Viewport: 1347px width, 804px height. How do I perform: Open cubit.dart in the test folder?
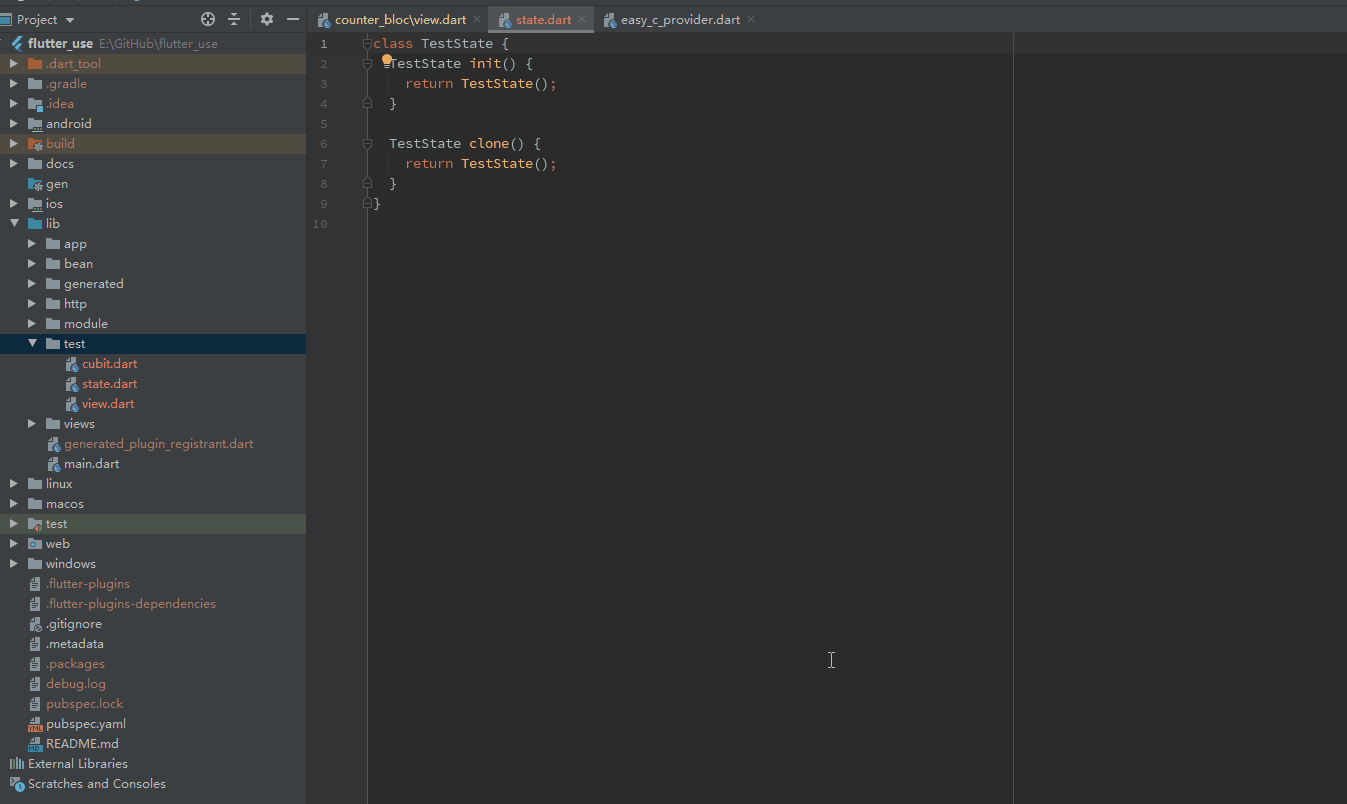[109, 364]
